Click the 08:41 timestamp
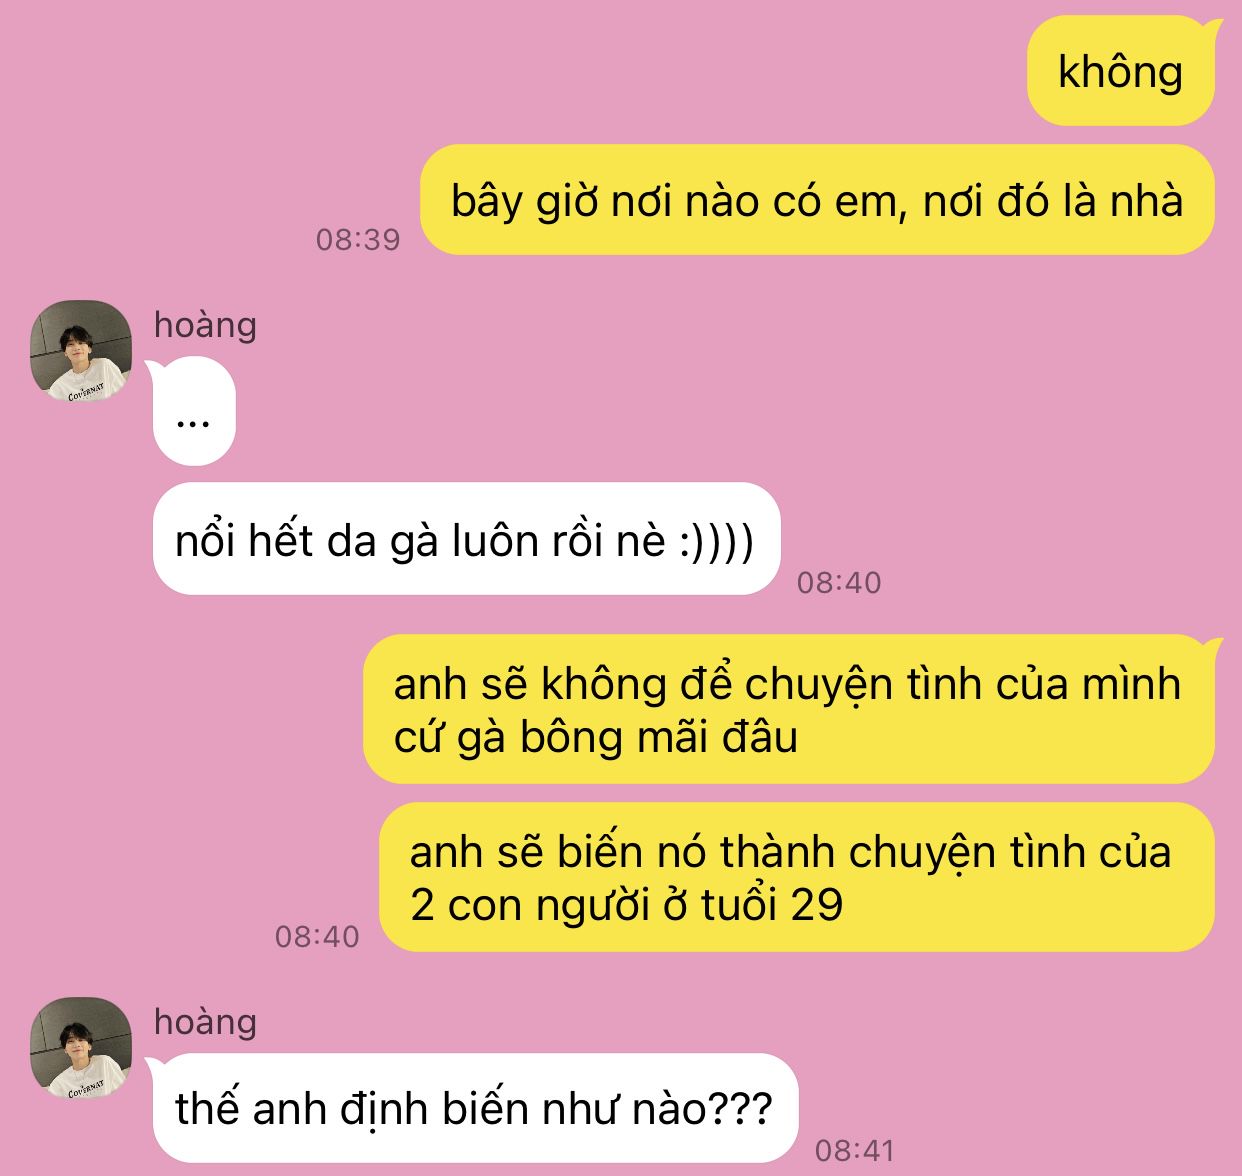This screenshot has width=1242, height=1176. click(855, 1150)
